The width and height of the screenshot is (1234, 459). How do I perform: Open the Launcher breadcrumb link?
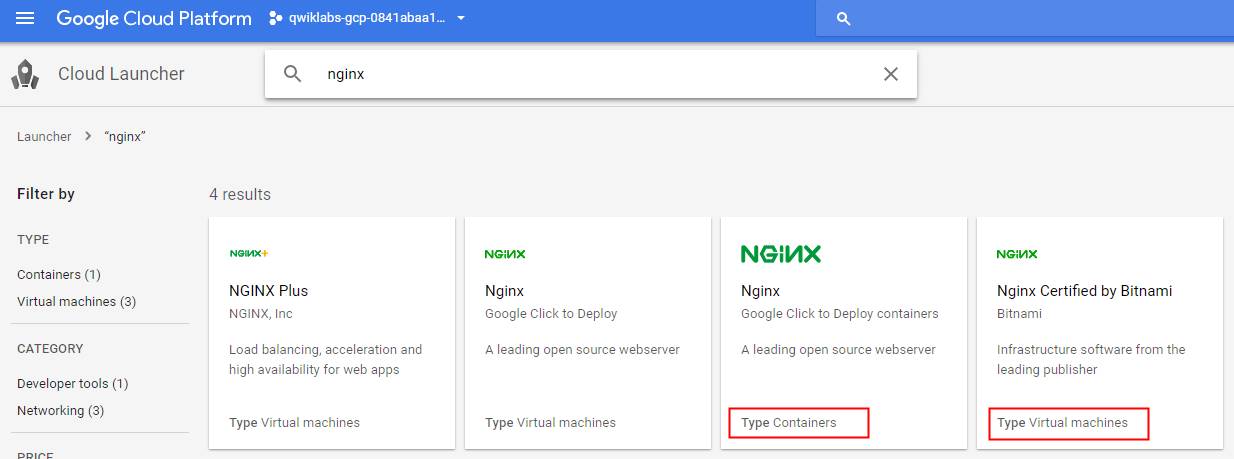point(44,136)
